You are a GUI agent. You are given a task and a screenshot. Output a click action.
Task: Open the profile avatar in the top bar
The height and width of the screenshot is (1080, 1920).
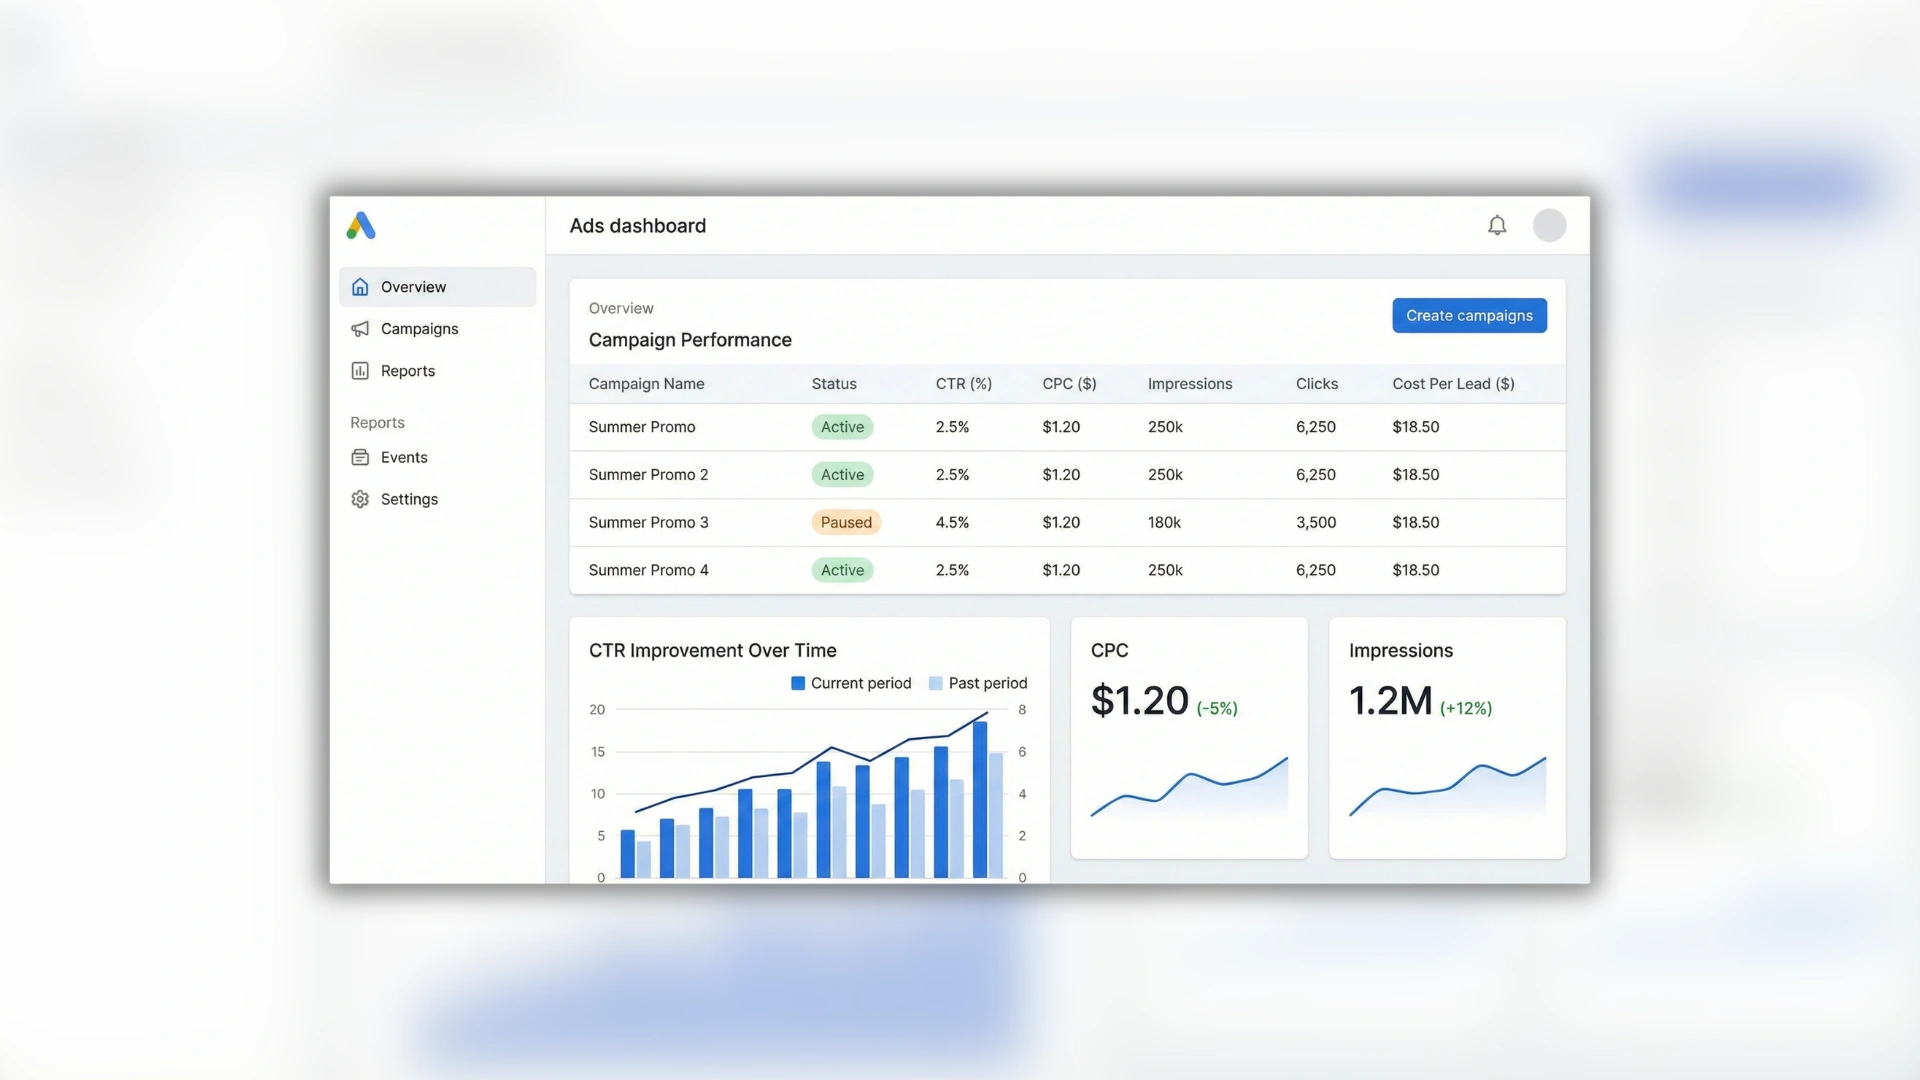[x=1549, y=225]
